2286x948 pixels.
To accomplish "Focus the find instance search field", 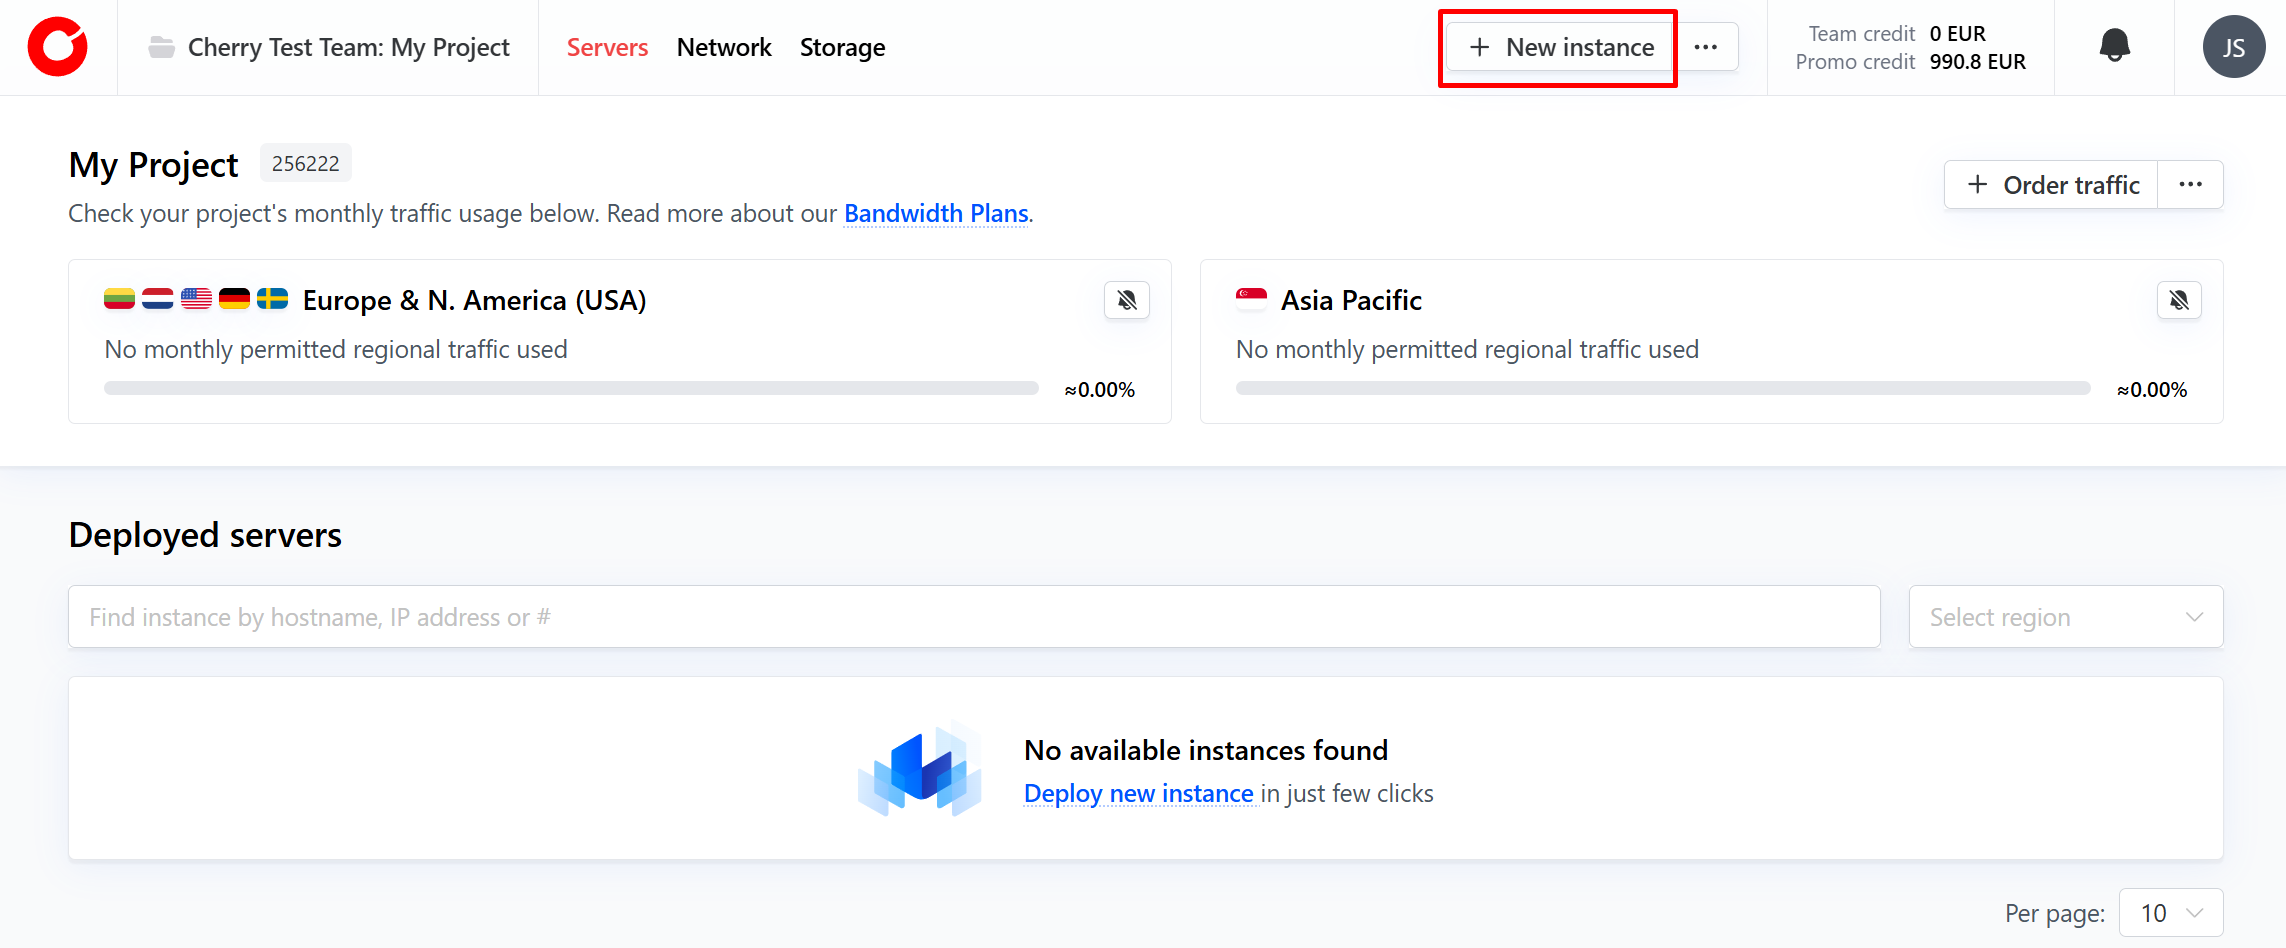I will point(974,617).
